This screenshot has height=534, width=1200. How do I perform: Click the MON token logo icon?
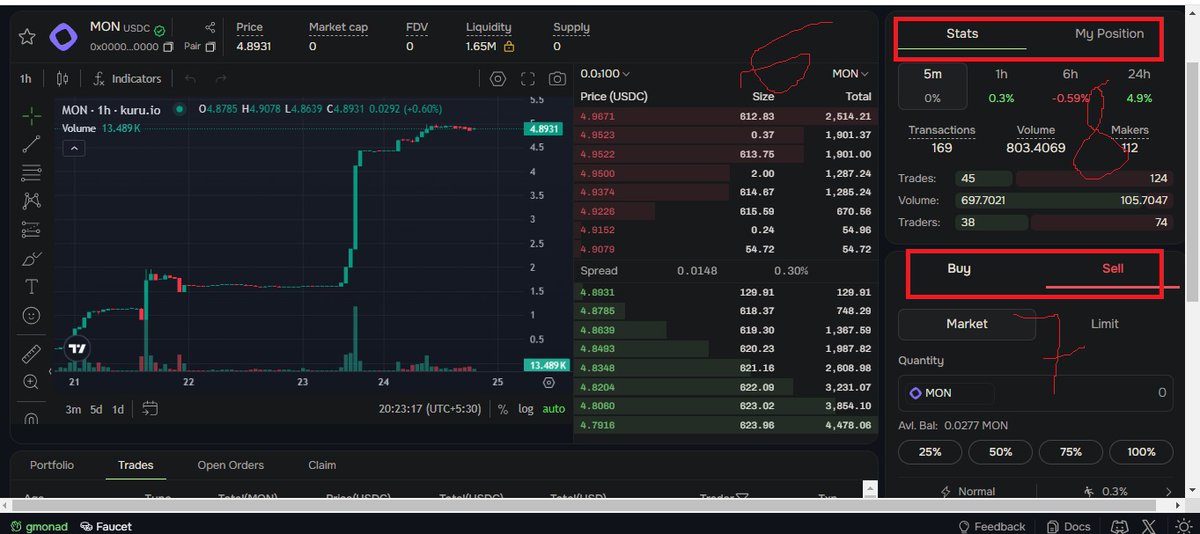(x=63, y=37)
